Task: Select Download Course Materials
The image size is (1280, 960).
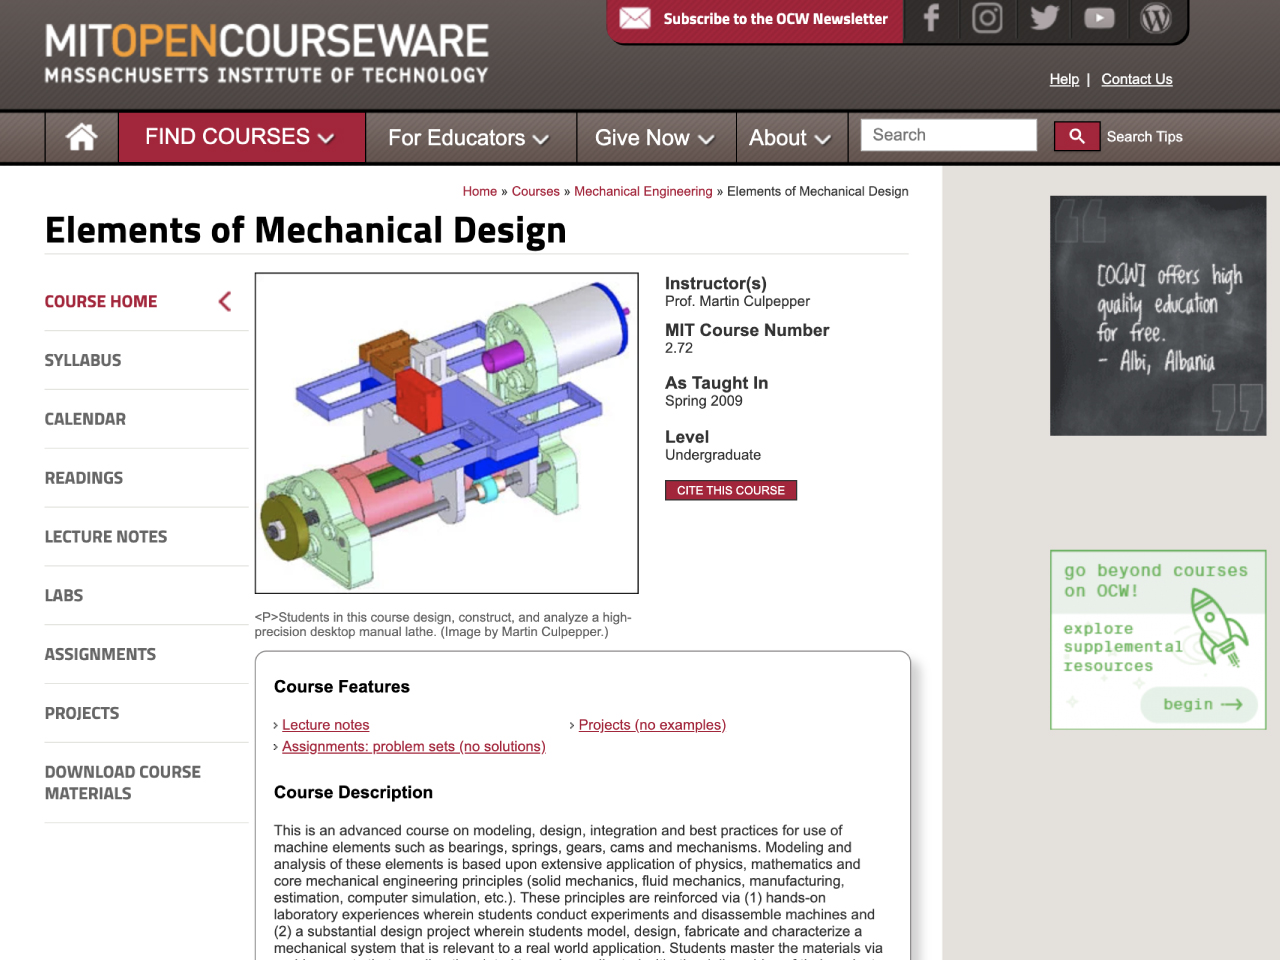Action: (123, 783)
